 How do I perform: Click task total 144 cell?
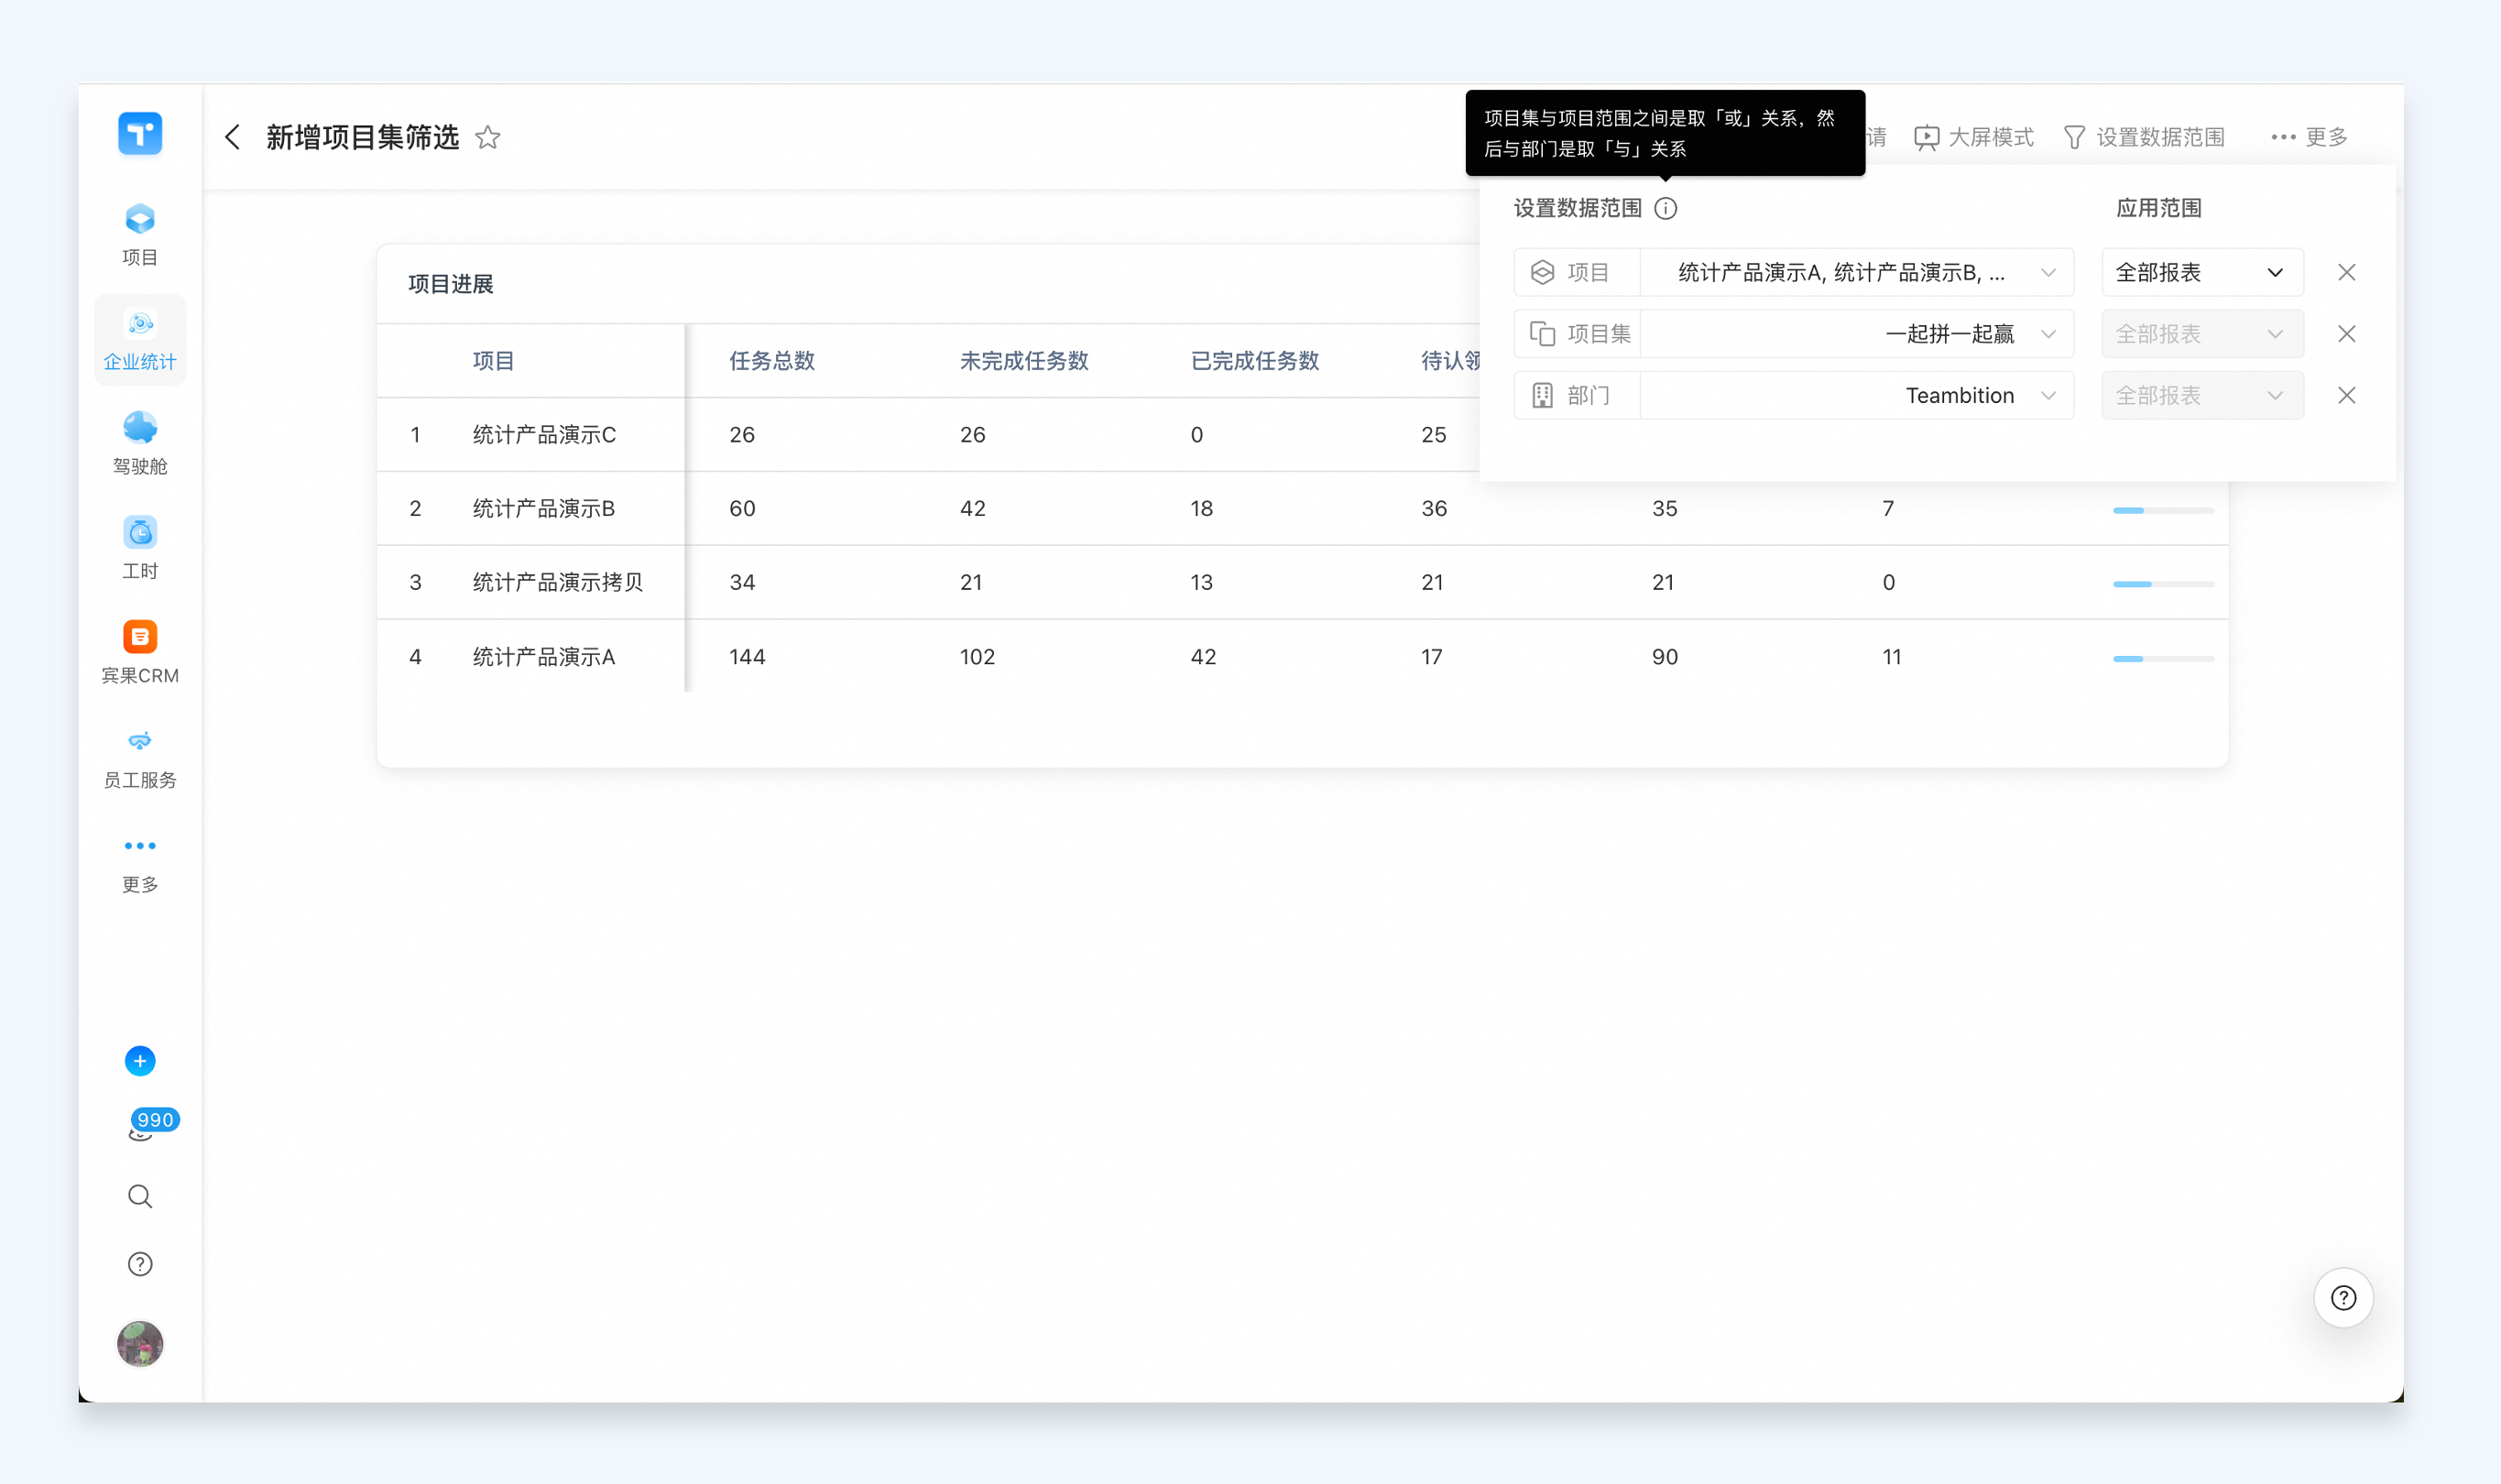[747, 656]
